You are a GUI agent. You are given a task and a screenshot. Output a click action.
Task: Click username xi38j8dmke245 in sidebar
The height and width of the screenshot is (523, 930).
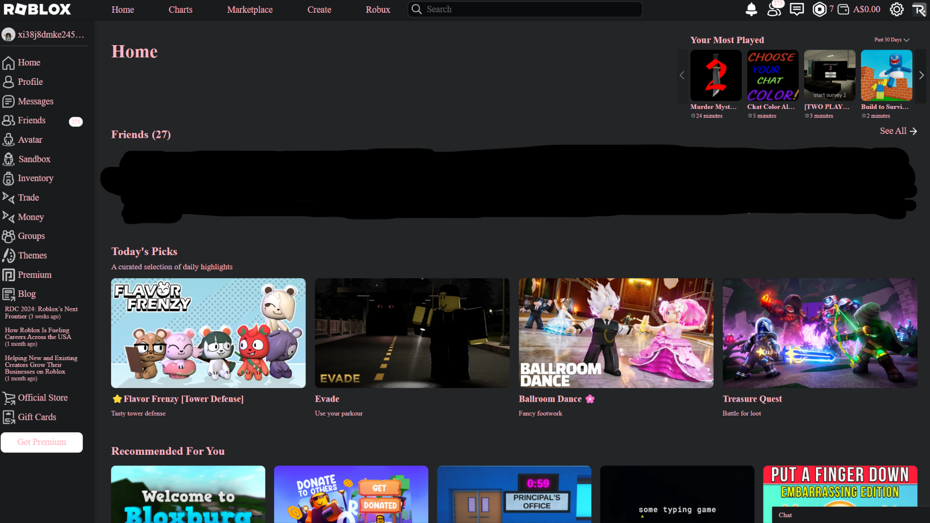pos(51,35)
